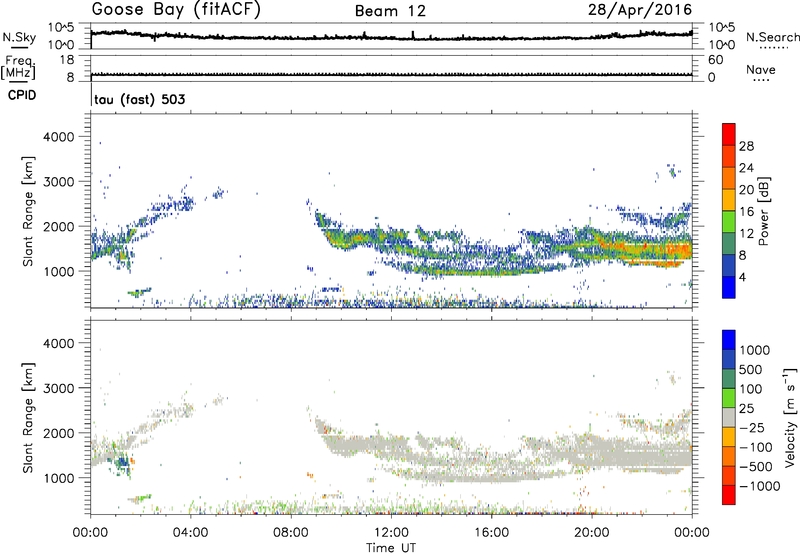Click the '08:00' time tick label
The width and height of the screenshot is (800, 554).
tap(291, 533)
